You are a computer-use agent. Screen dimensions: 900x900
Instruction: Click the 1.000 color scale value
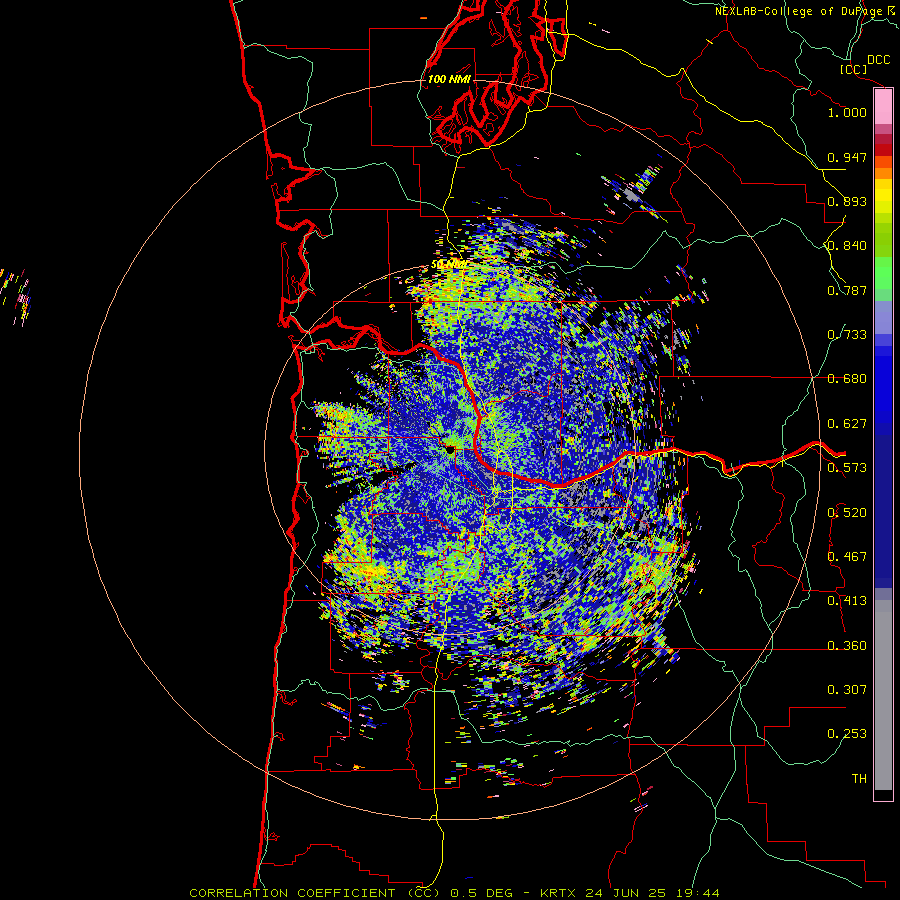847,112
